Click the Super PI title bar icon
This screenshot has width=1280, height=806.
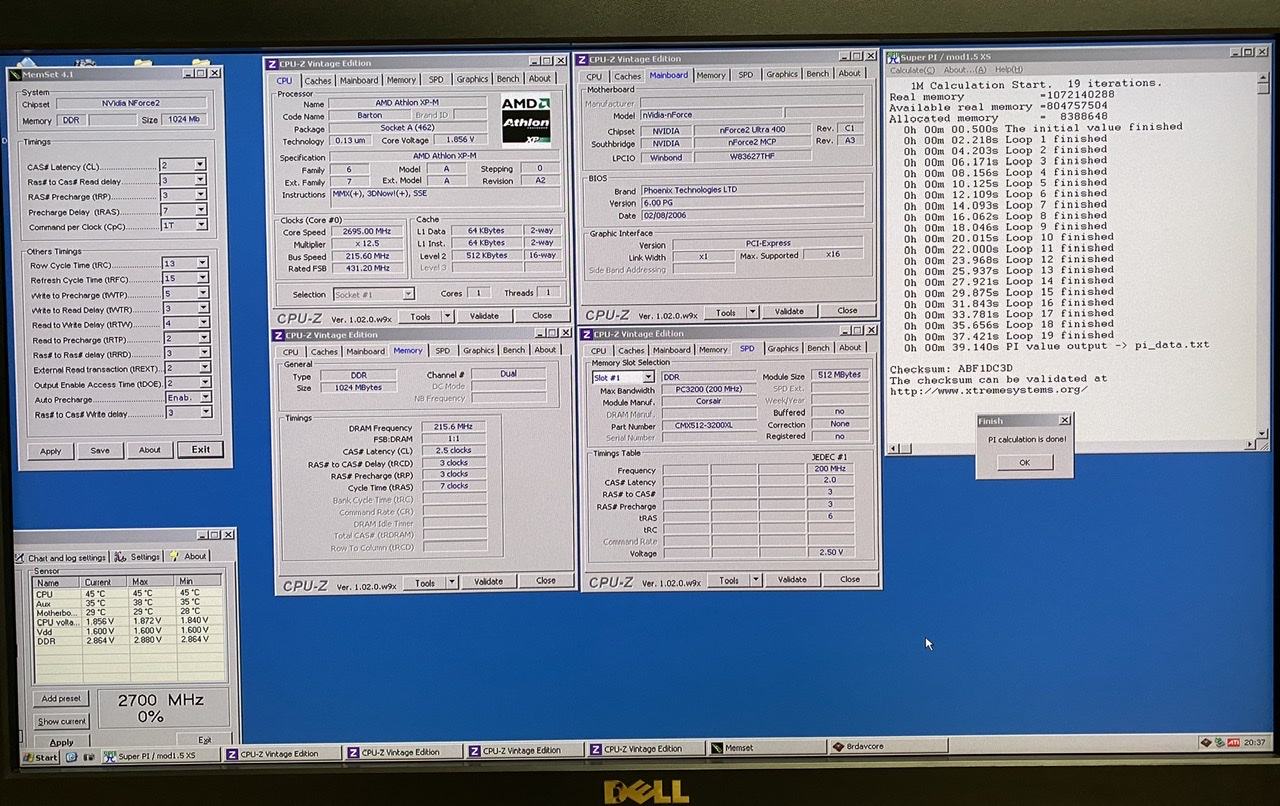pos(893,58)
